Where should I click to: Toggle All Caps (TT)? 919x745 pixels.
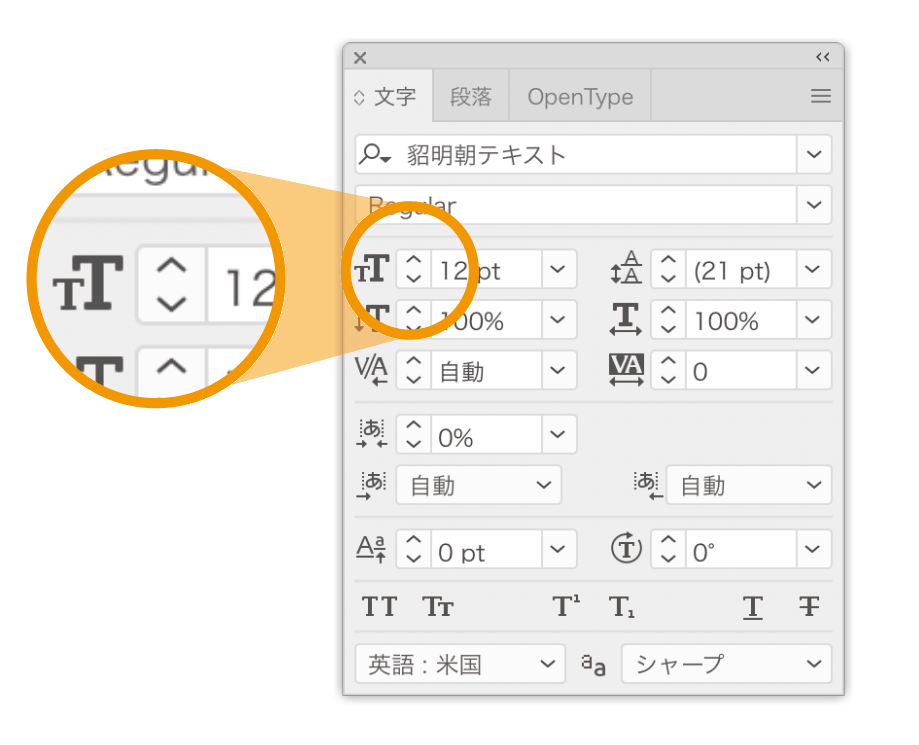pos(379,607)
